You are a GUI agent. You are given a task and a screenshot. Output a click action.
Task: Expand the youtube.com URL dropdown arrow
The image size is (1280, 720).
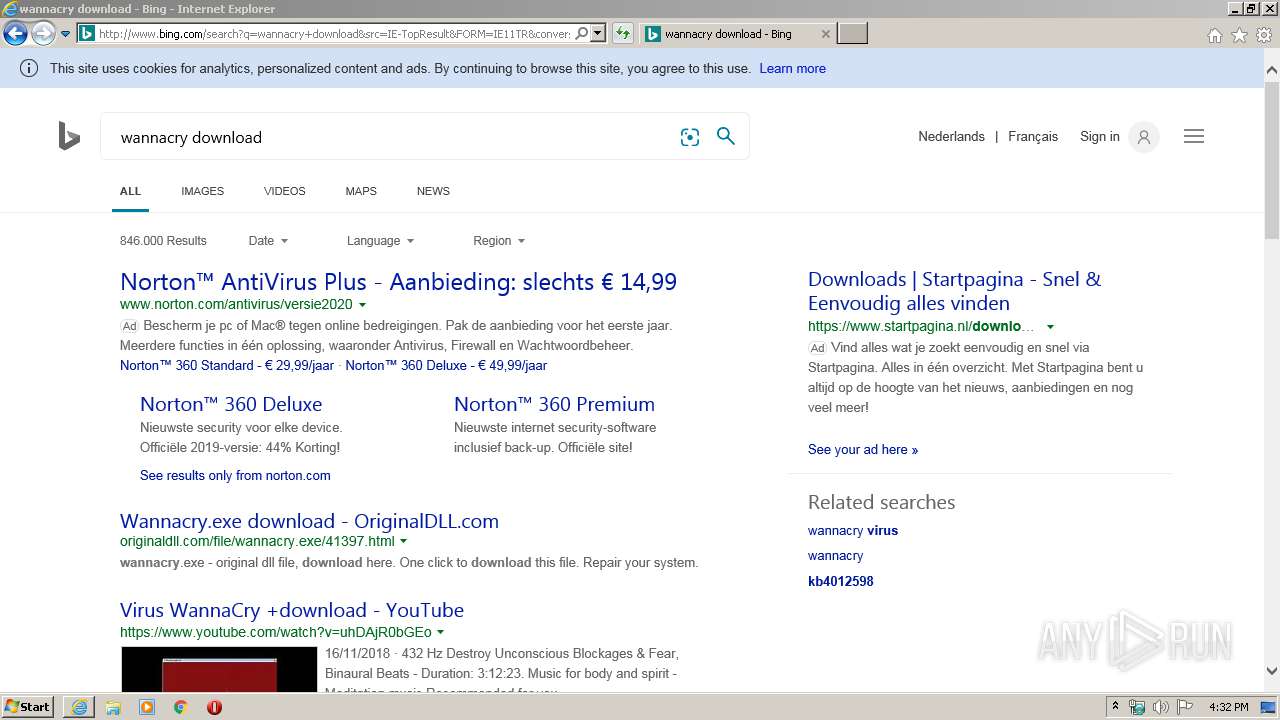pyautogui.click(x=440, y=632)
